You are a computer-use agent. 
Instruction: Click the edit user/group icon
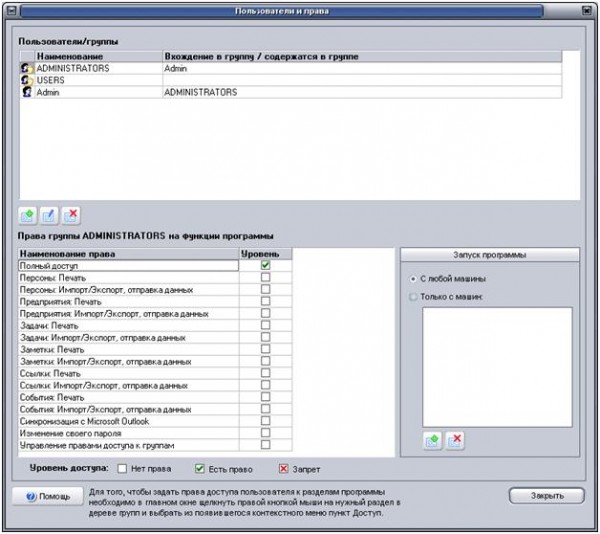pyautogui.click(x=49, y=216)
